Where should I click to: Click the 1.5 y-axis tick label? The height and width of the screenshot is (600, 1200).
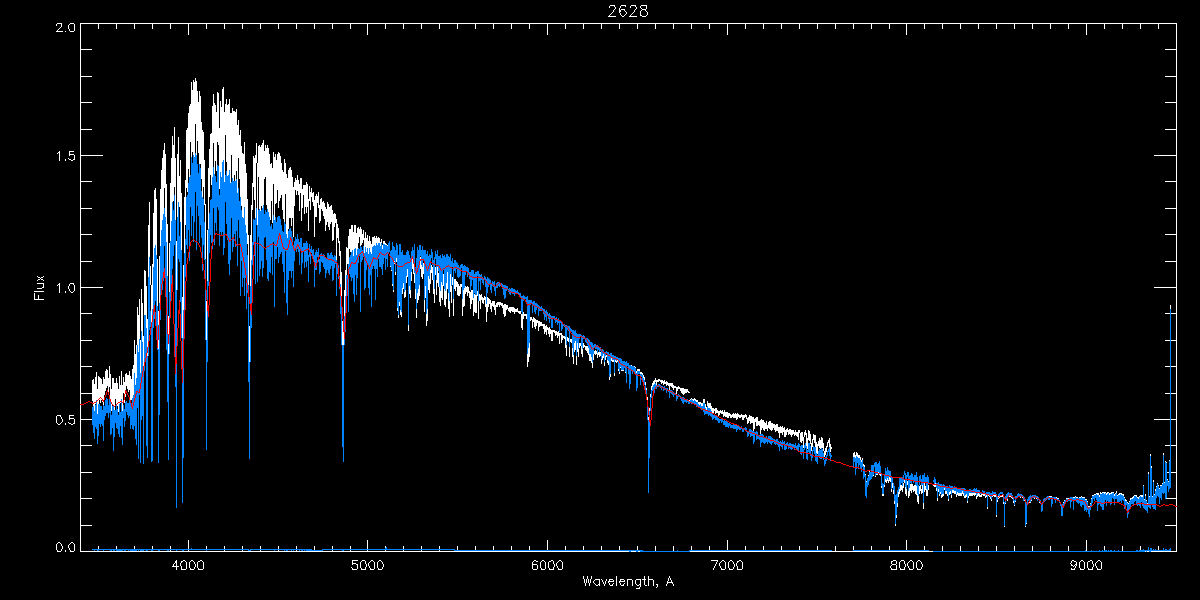point(62,157)
